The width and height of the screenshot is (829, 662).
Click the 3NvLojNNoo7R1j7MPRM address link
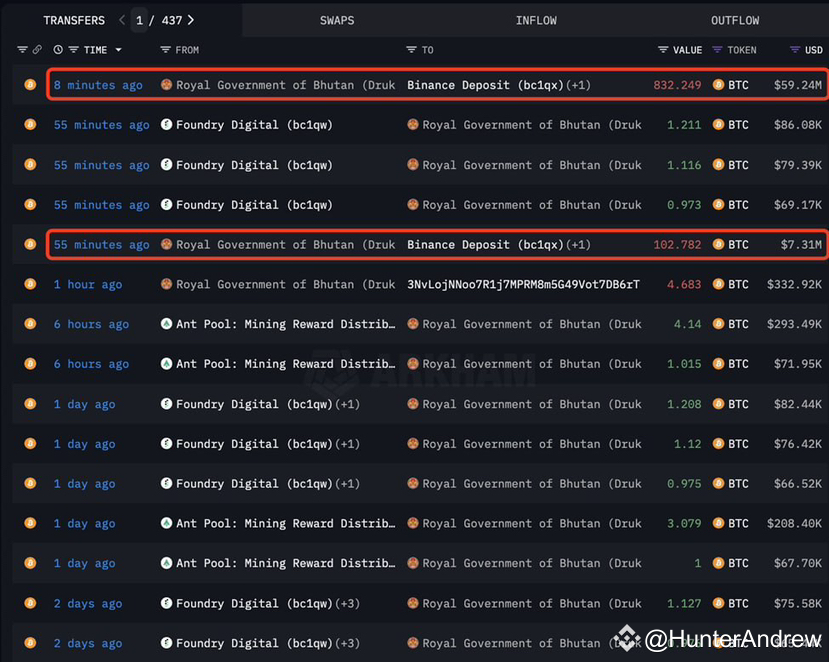(x=524, y=284)
